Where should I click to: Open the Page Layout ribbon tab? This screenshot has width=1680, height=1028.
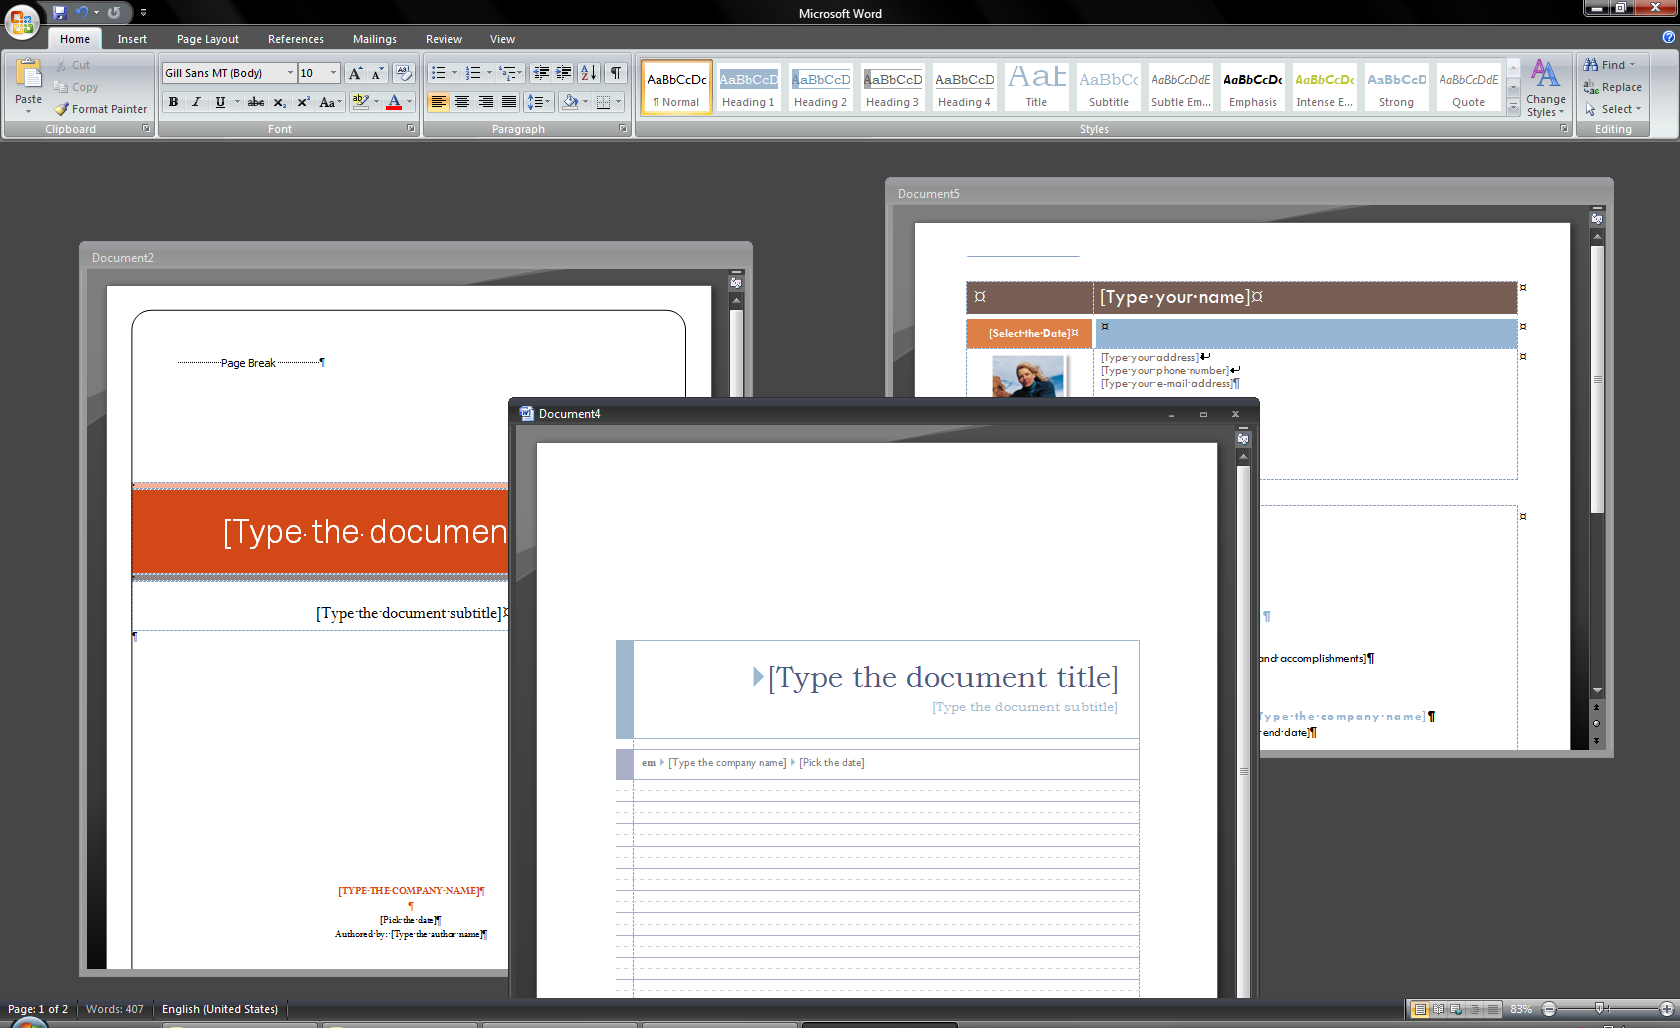208,39
